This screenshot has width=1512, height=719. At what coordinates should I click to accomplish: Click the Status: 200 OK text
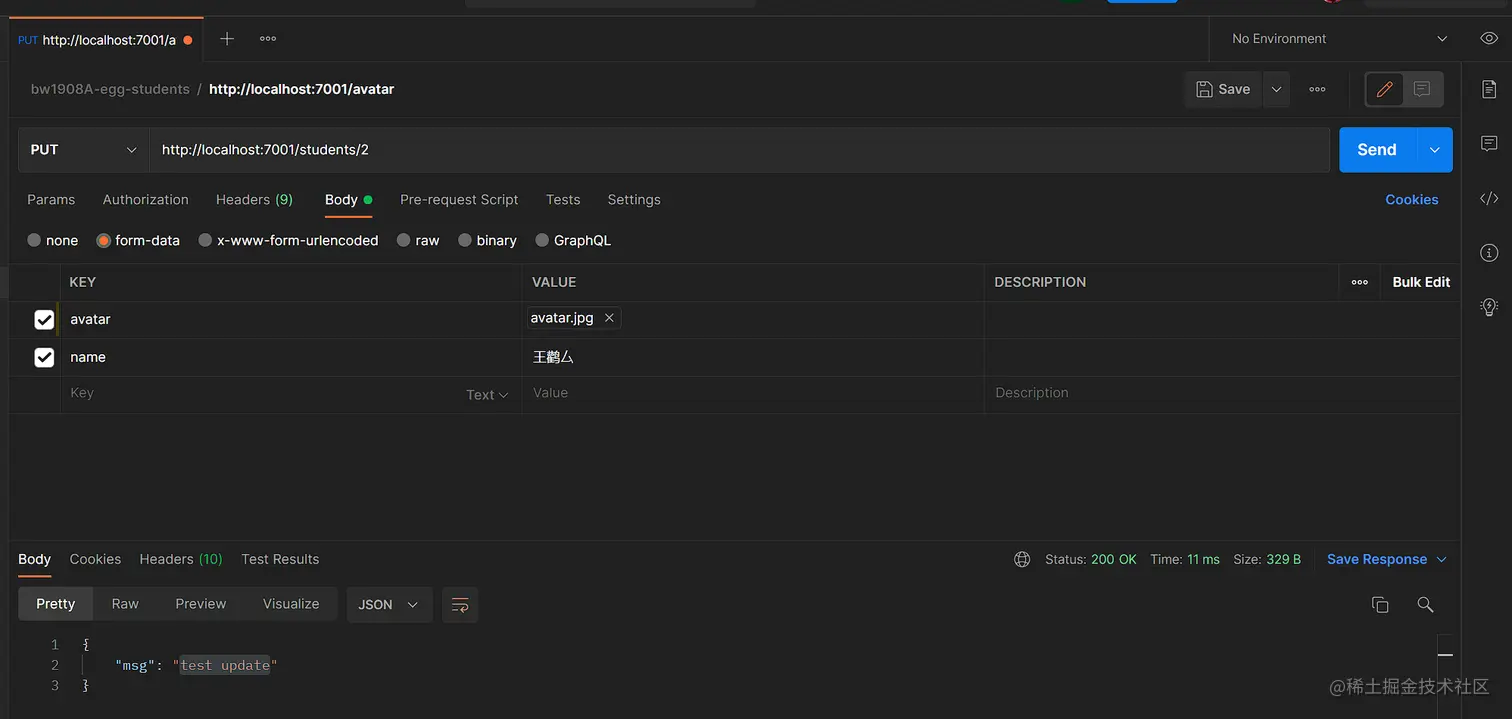1091,560
